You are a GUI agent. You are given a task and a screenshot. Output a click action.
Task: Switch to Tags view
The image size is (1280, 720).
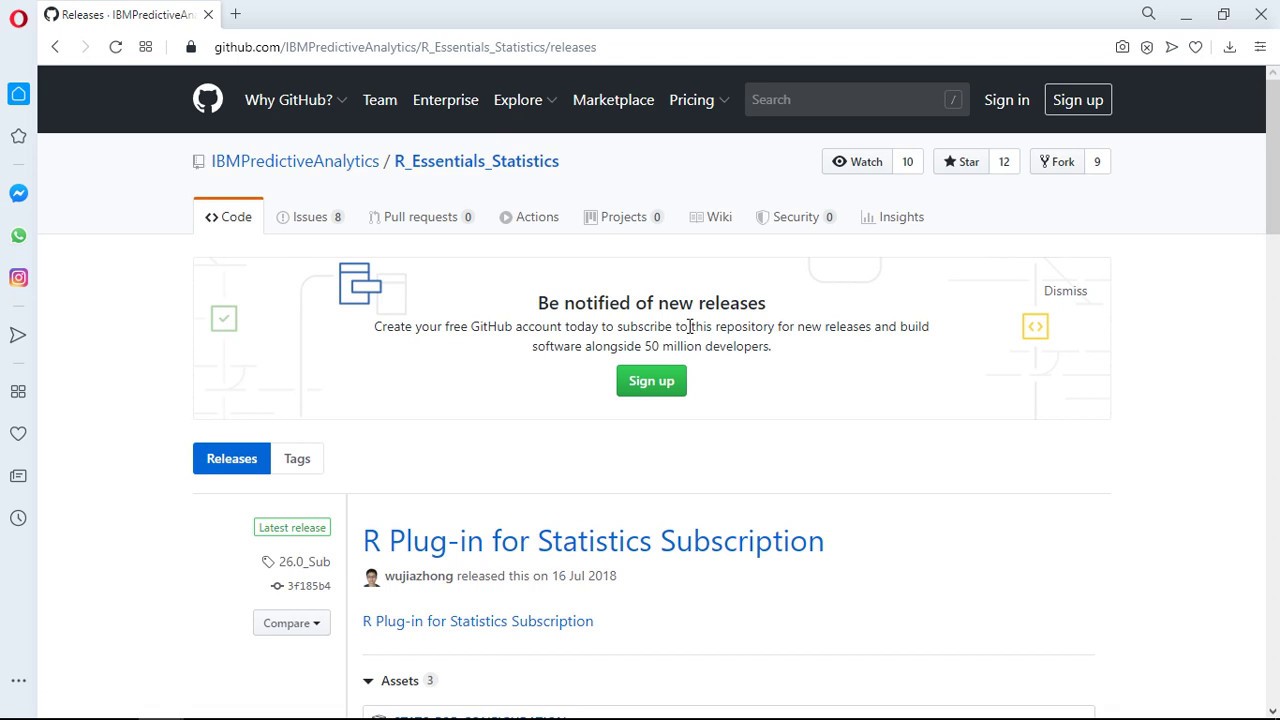(297, 459)
